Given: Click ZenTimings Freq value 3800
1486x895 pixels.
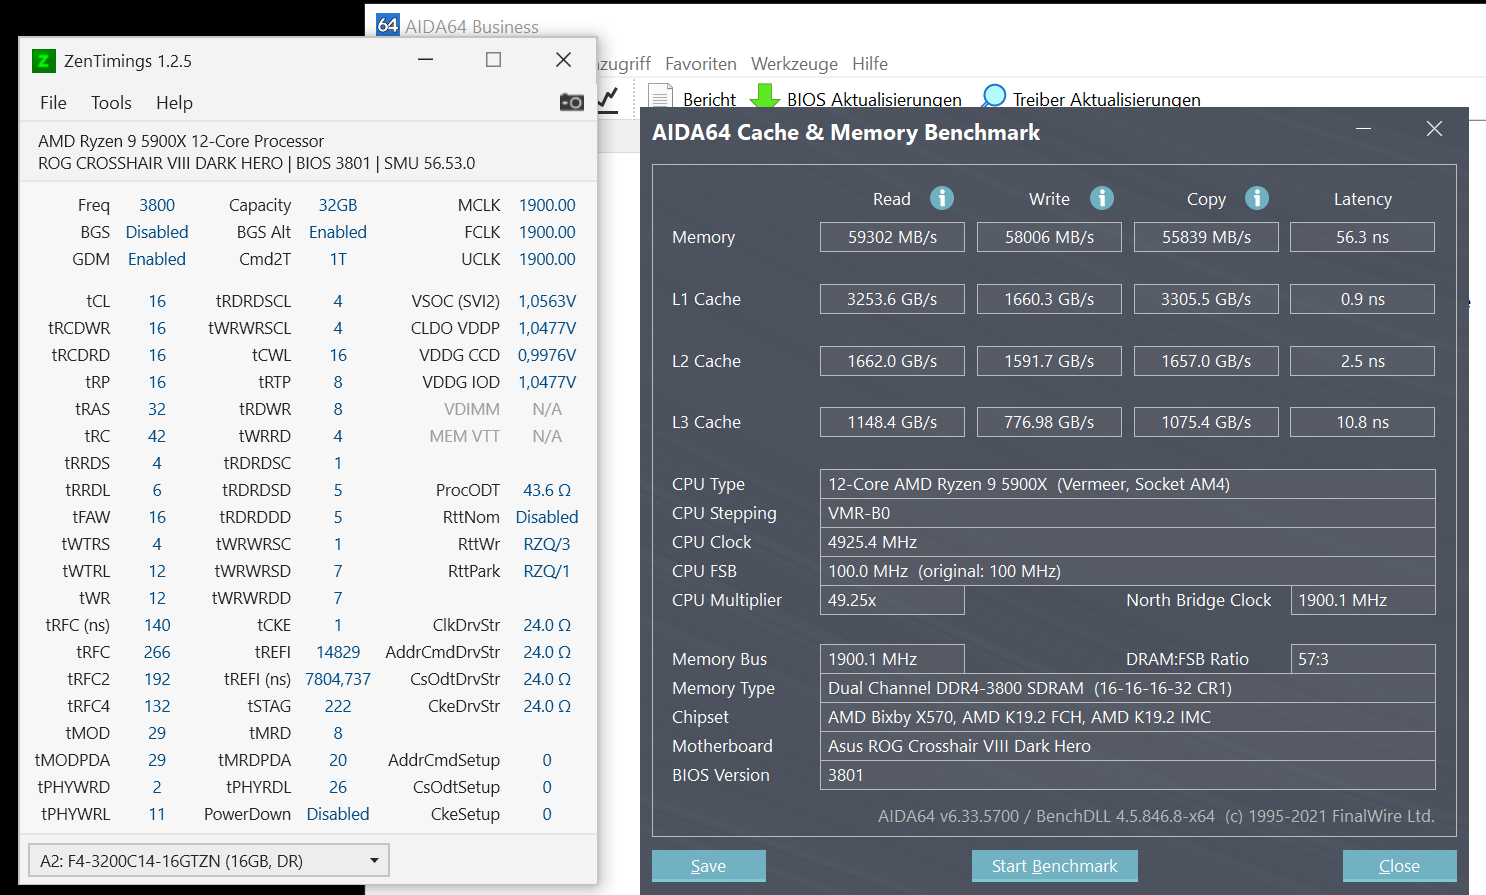Looking at the screenshot, I should [x=157, y=205].
